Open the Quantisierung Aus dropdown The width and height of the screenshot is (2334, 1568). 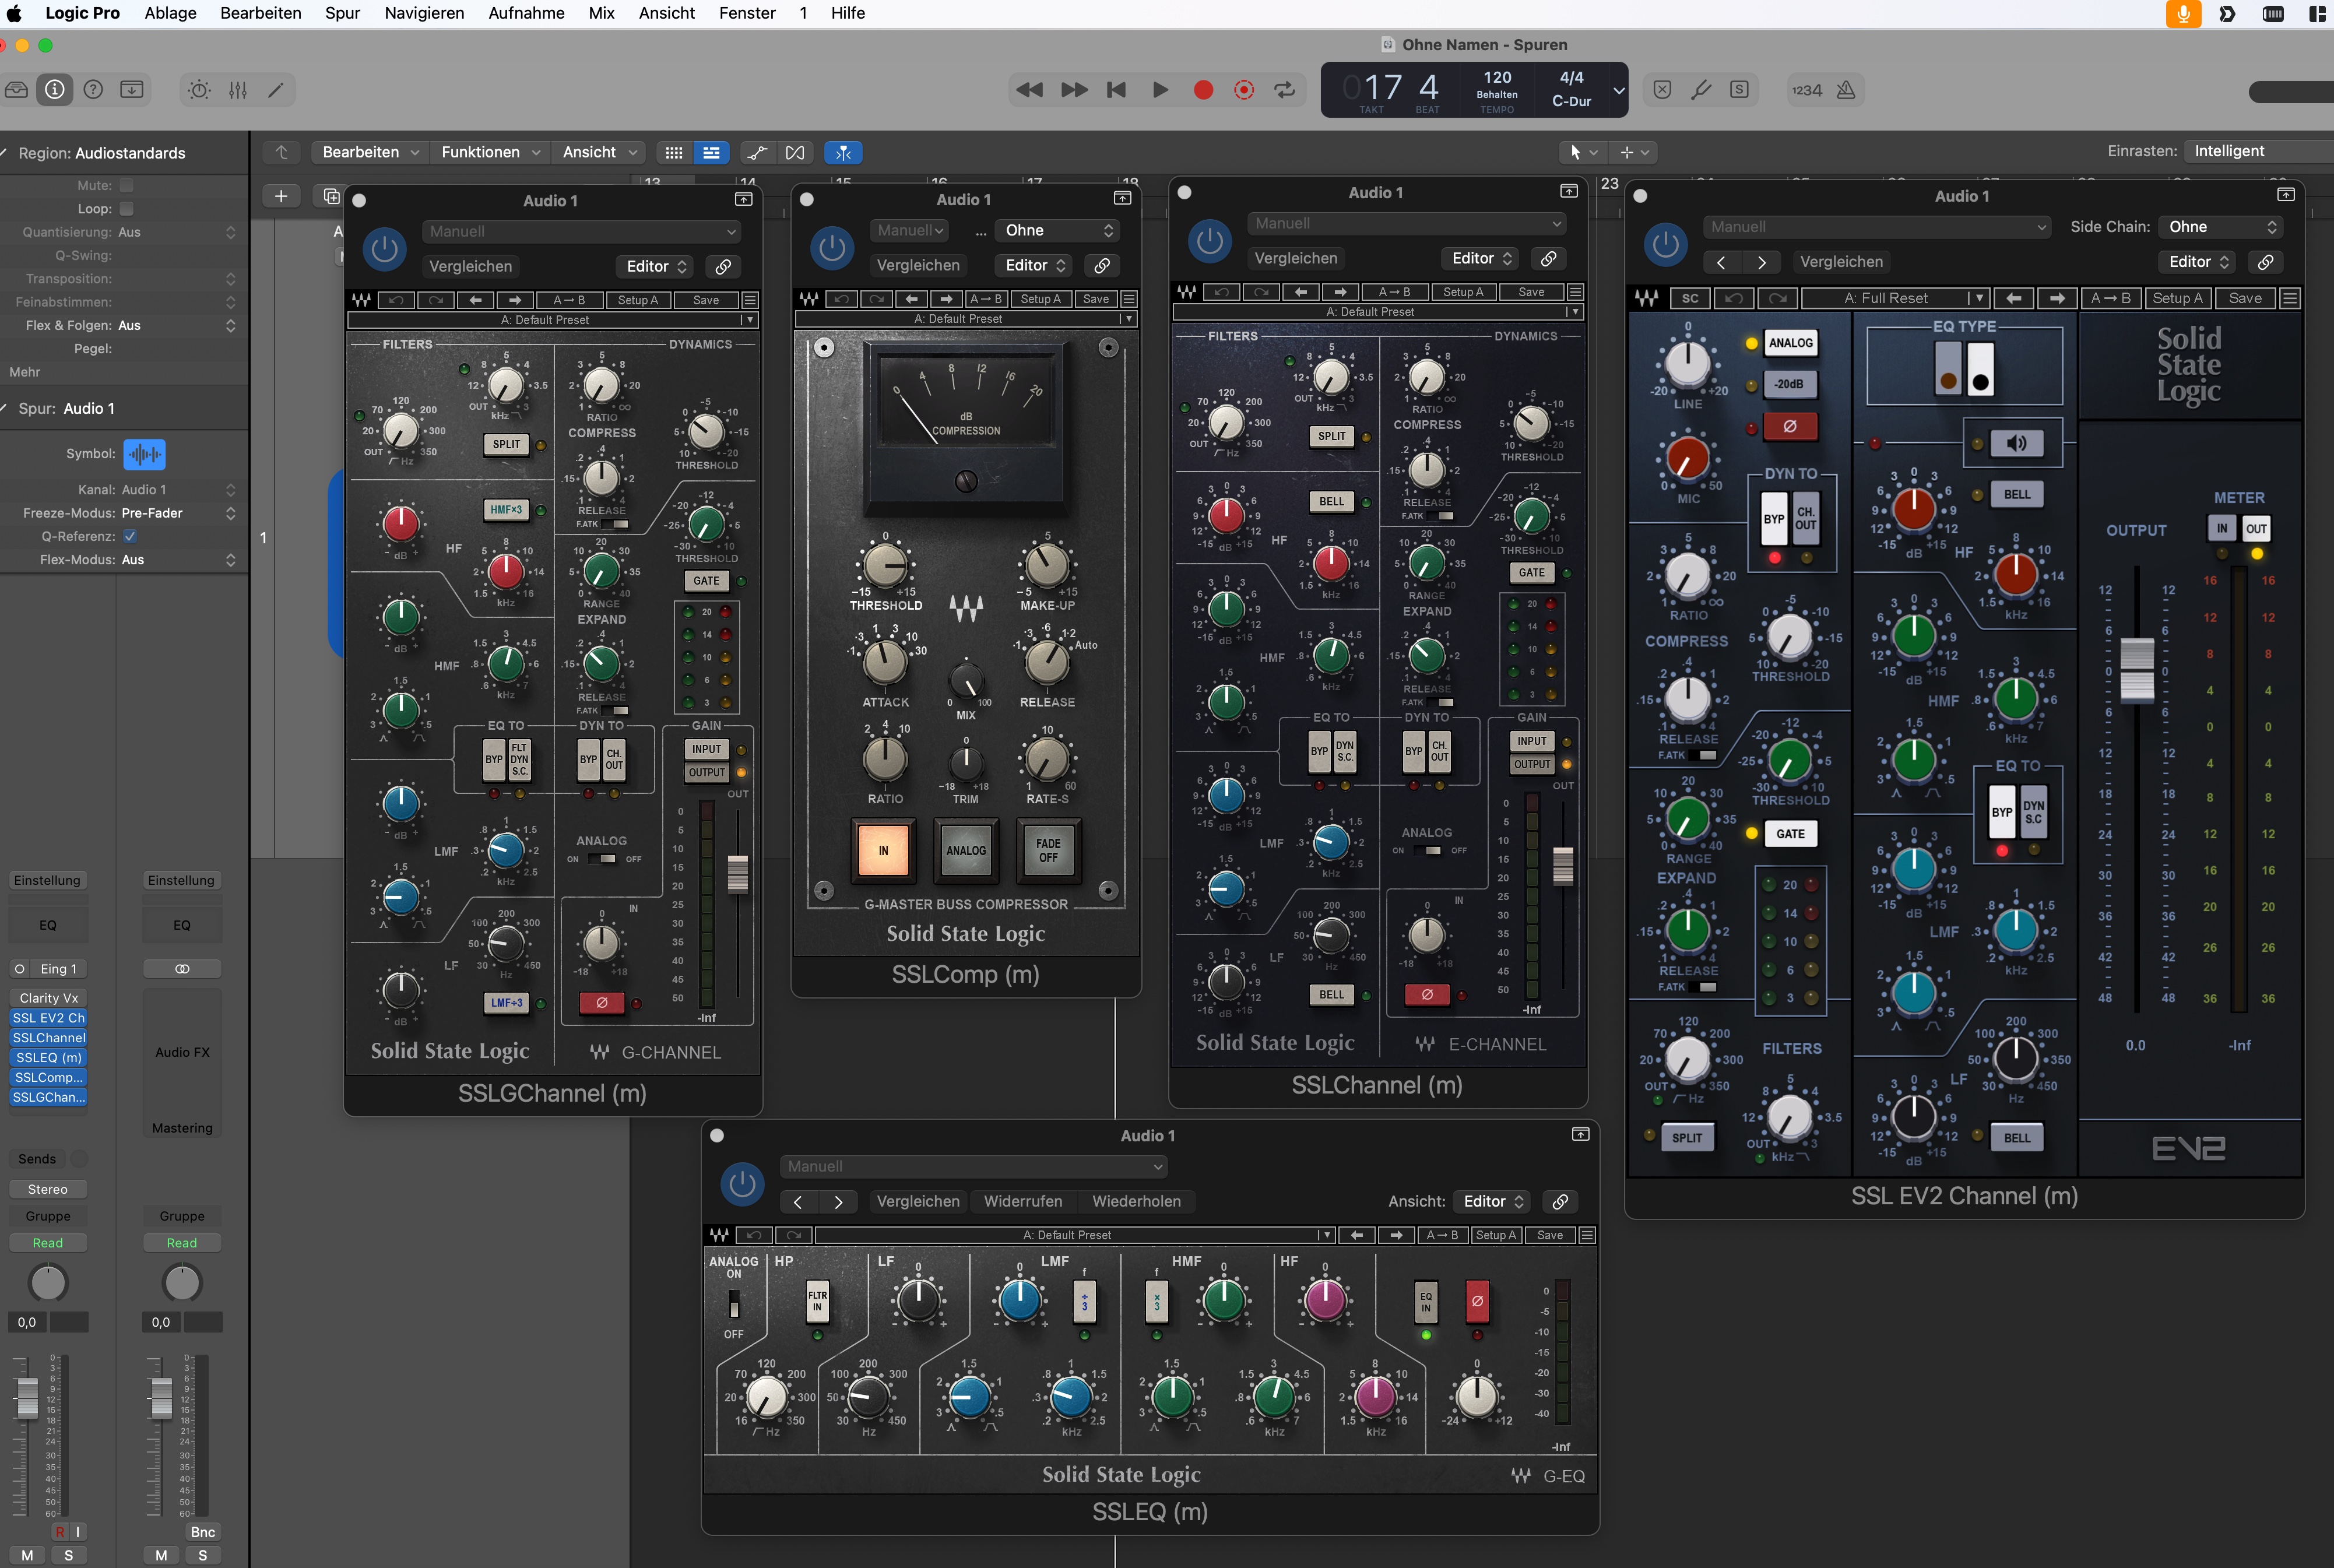(178, 232)
